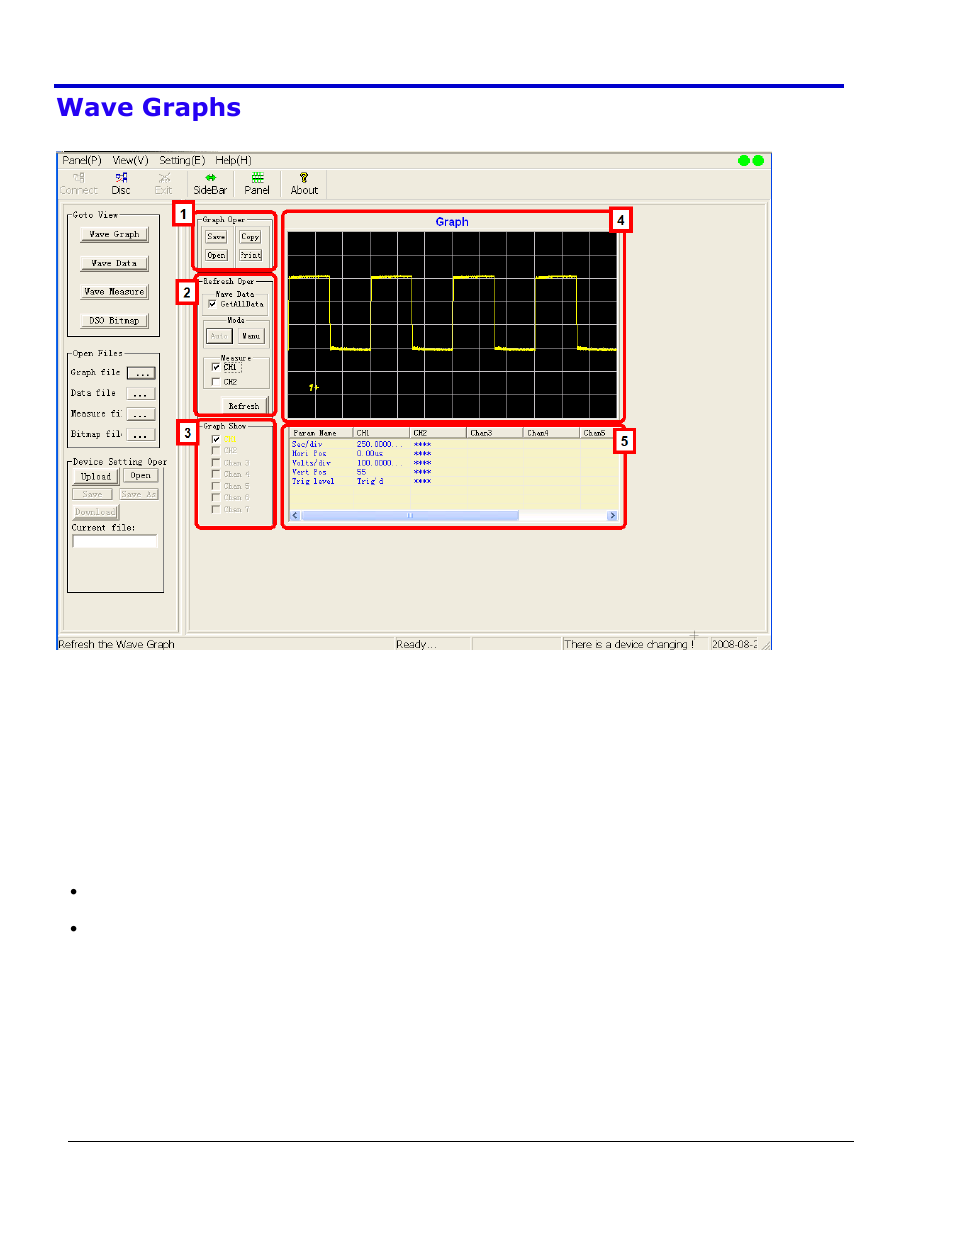Screen dimensions: 954x1235
Task: Open the Setting(E) menu
Action: click(x=182, y=160)
